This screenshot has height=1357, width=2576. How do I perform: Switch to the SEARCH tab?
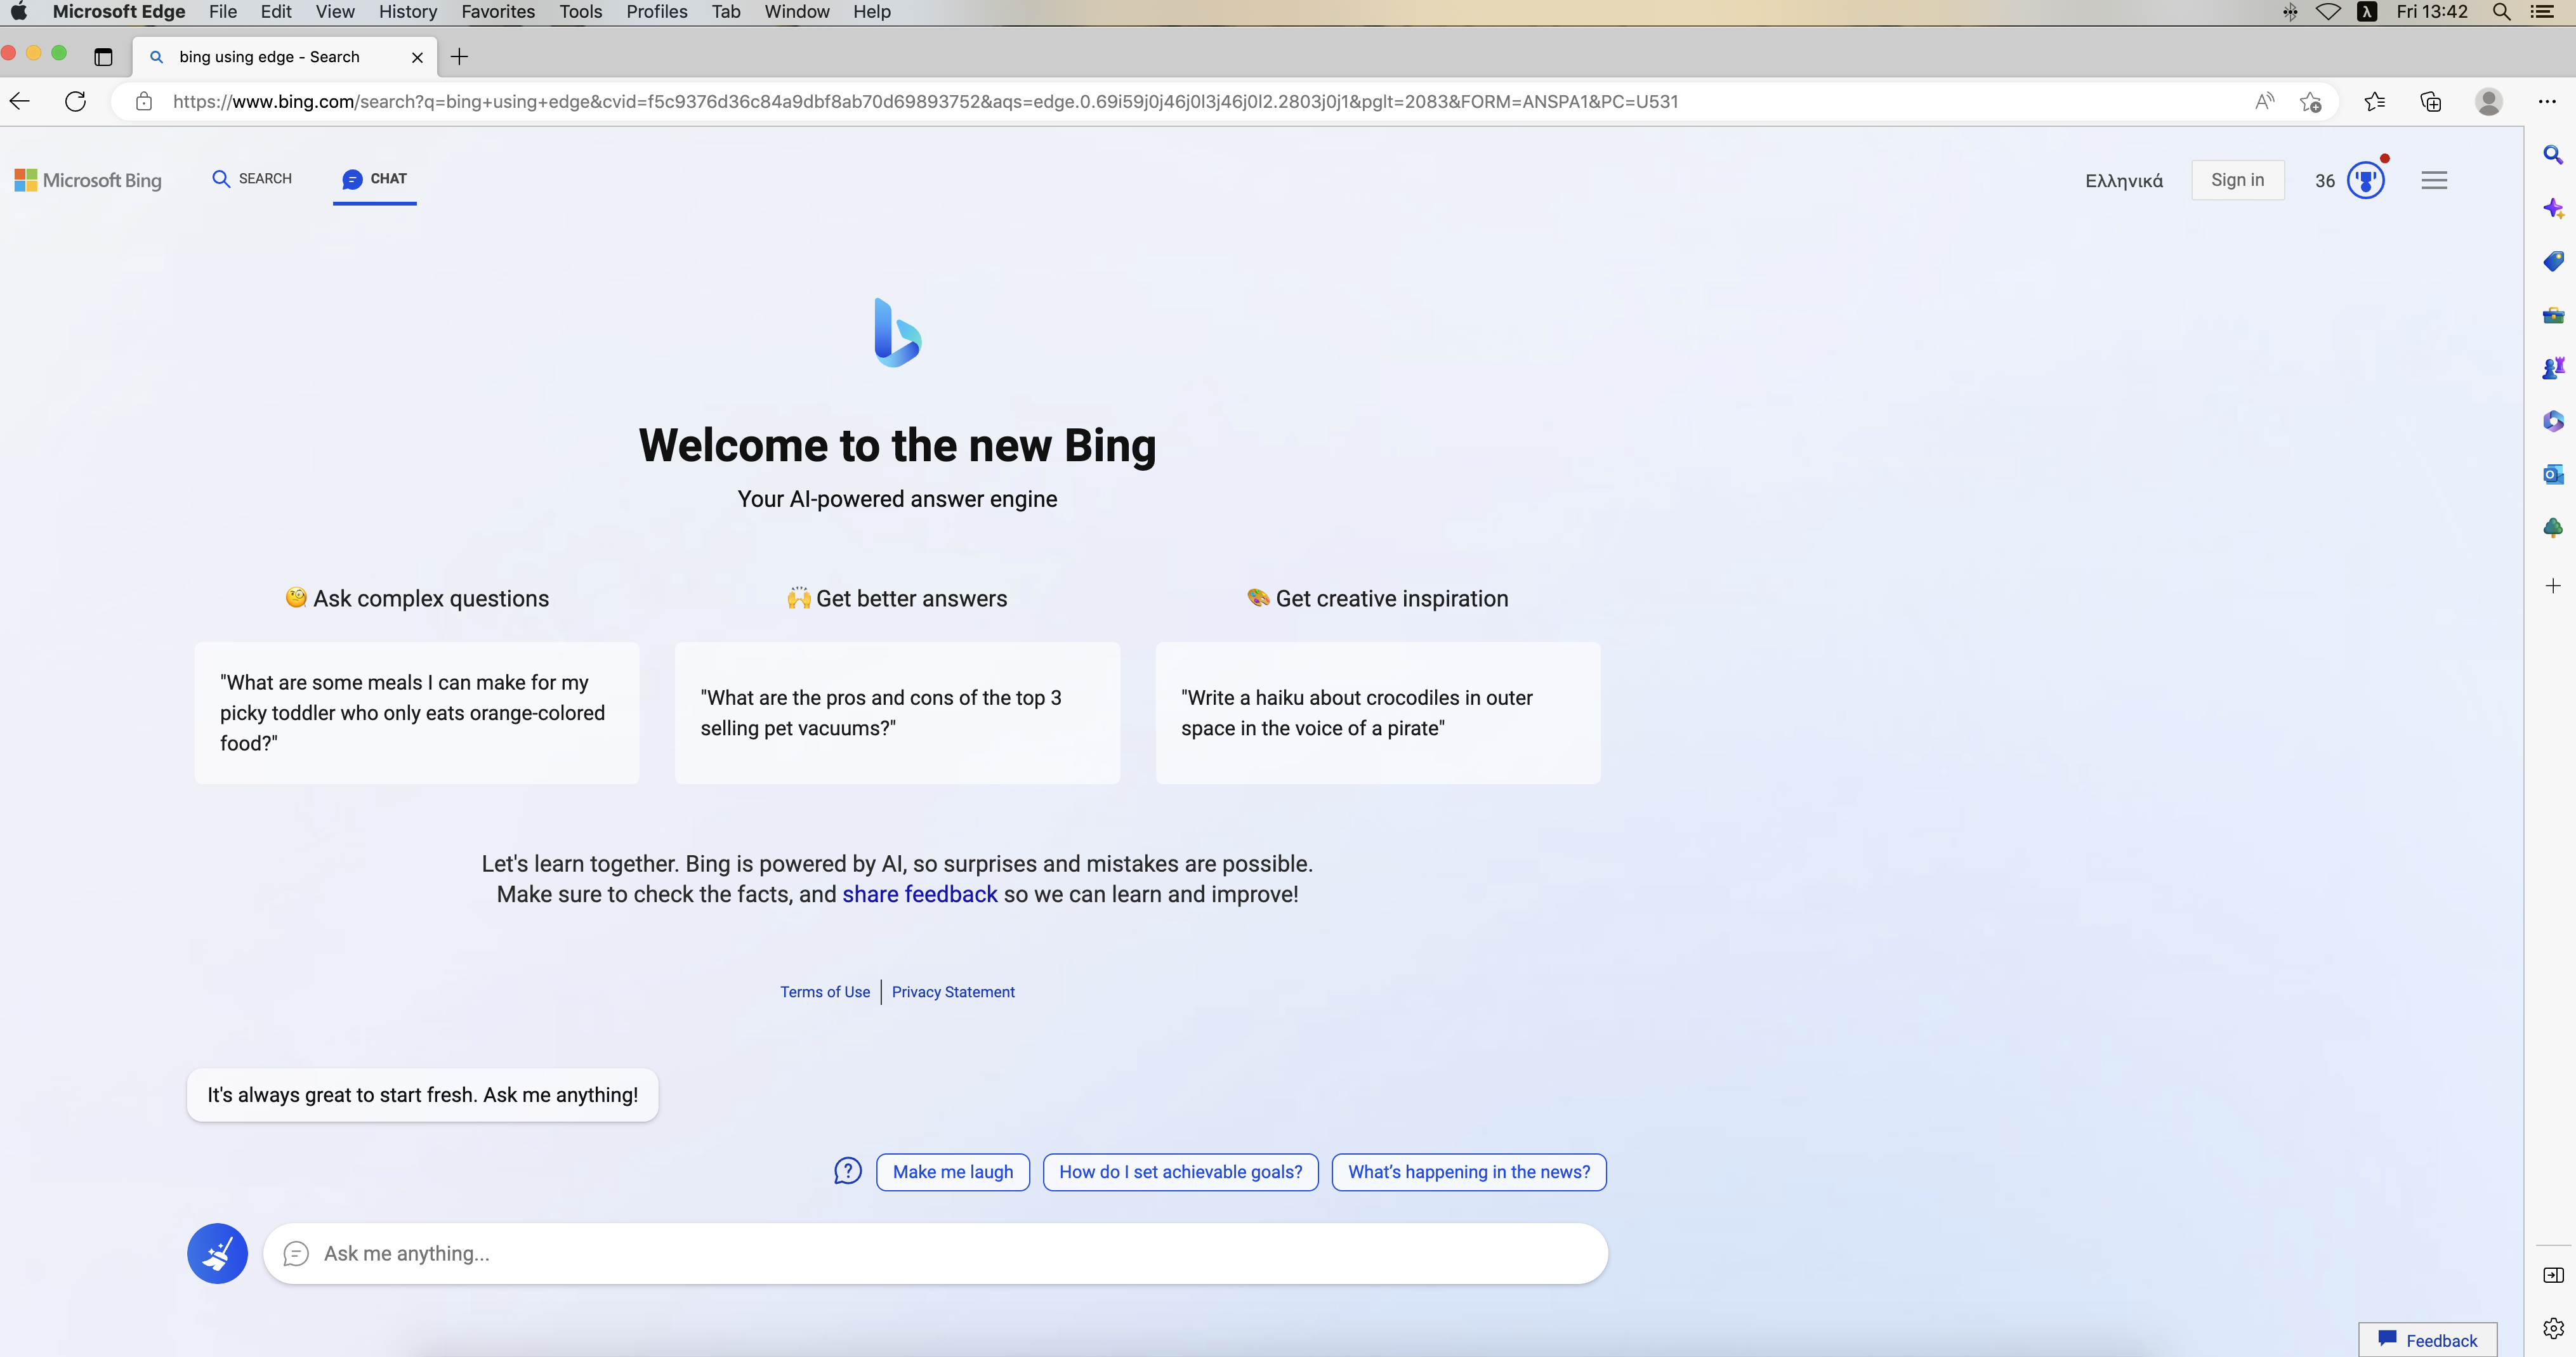pyautogui.click(x=253, y=178)
